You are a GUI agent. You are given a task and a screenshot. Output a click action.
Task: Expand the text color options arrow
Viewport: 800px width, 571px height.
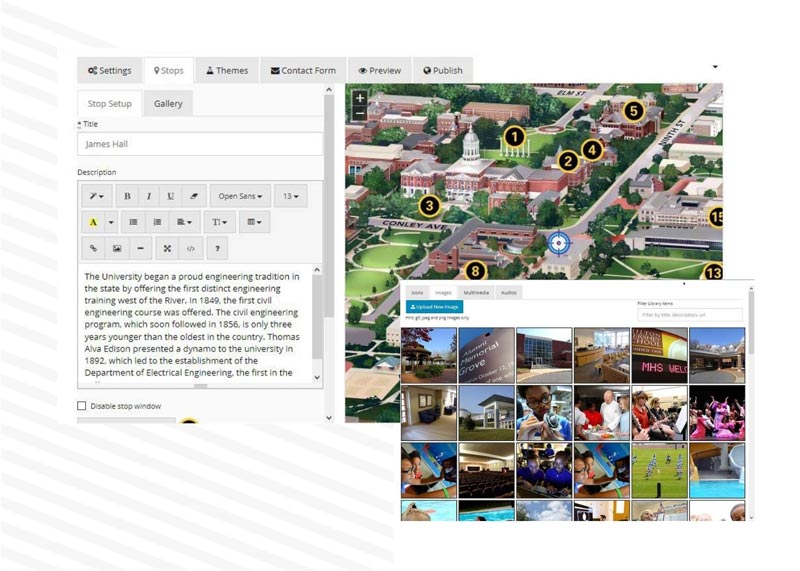click(x=111, y=222)
